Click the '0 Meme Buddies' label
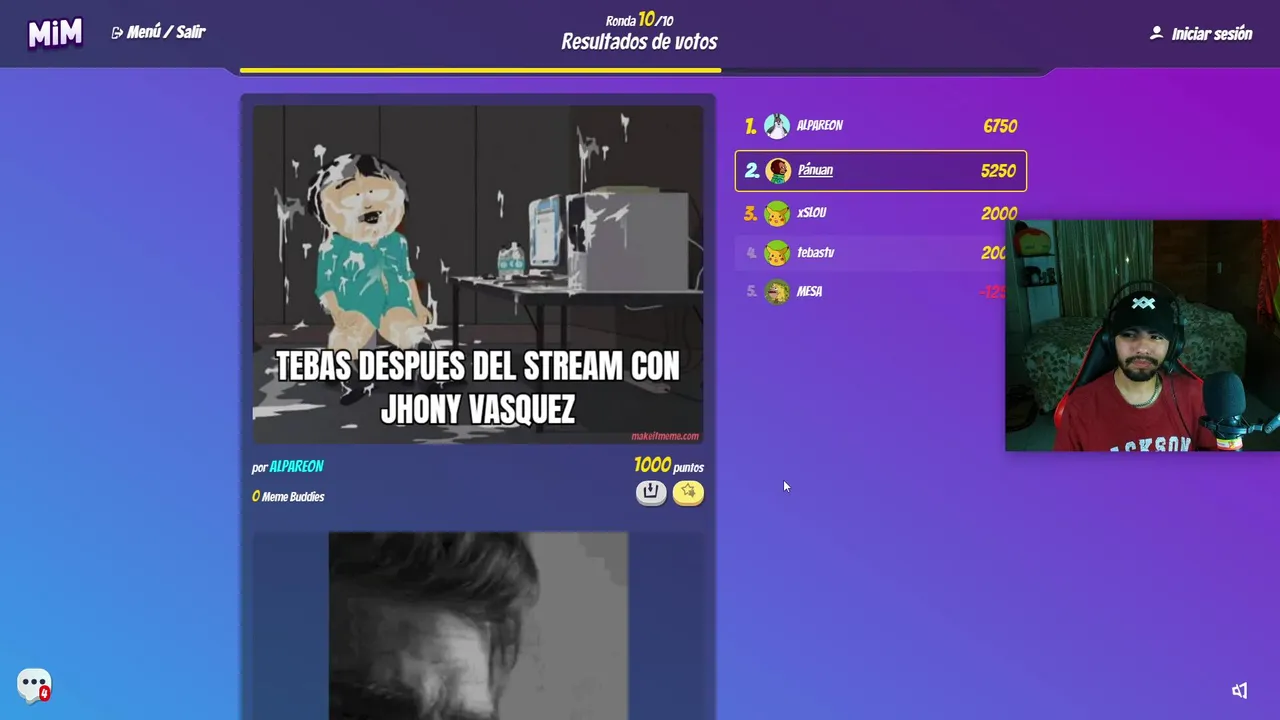1280x720 pixels. point(288,496)
